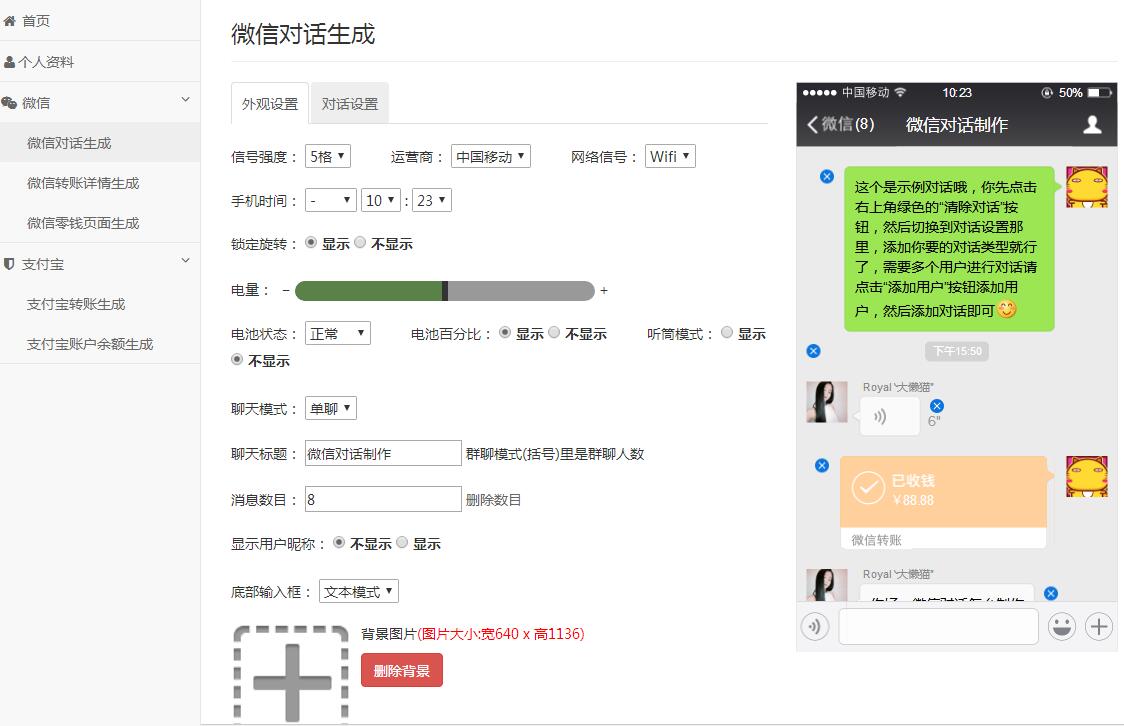This screenshot has width=1124, height=726.
Task: Select 显示 for 听筒模式
Action: (x=727, y=332)
